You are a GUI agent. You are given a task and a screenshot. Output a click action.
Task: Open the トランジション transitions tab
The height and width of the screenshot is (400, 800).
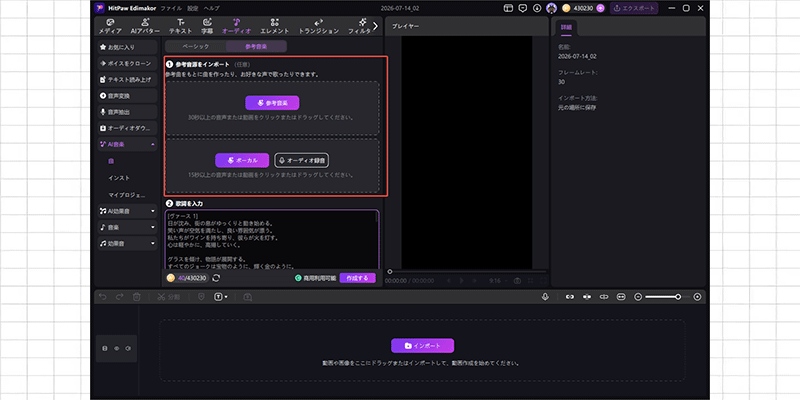click(318, 27)
